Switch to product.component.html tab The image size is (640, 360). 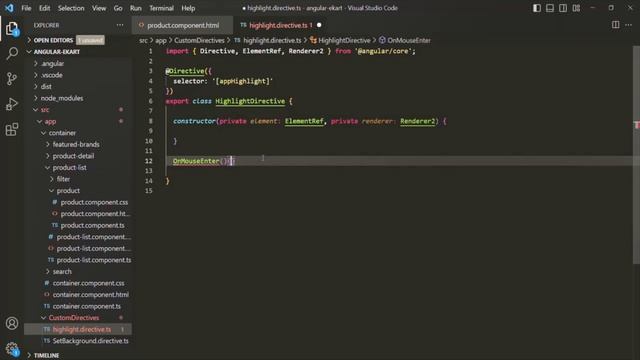(x=182, y=25)
